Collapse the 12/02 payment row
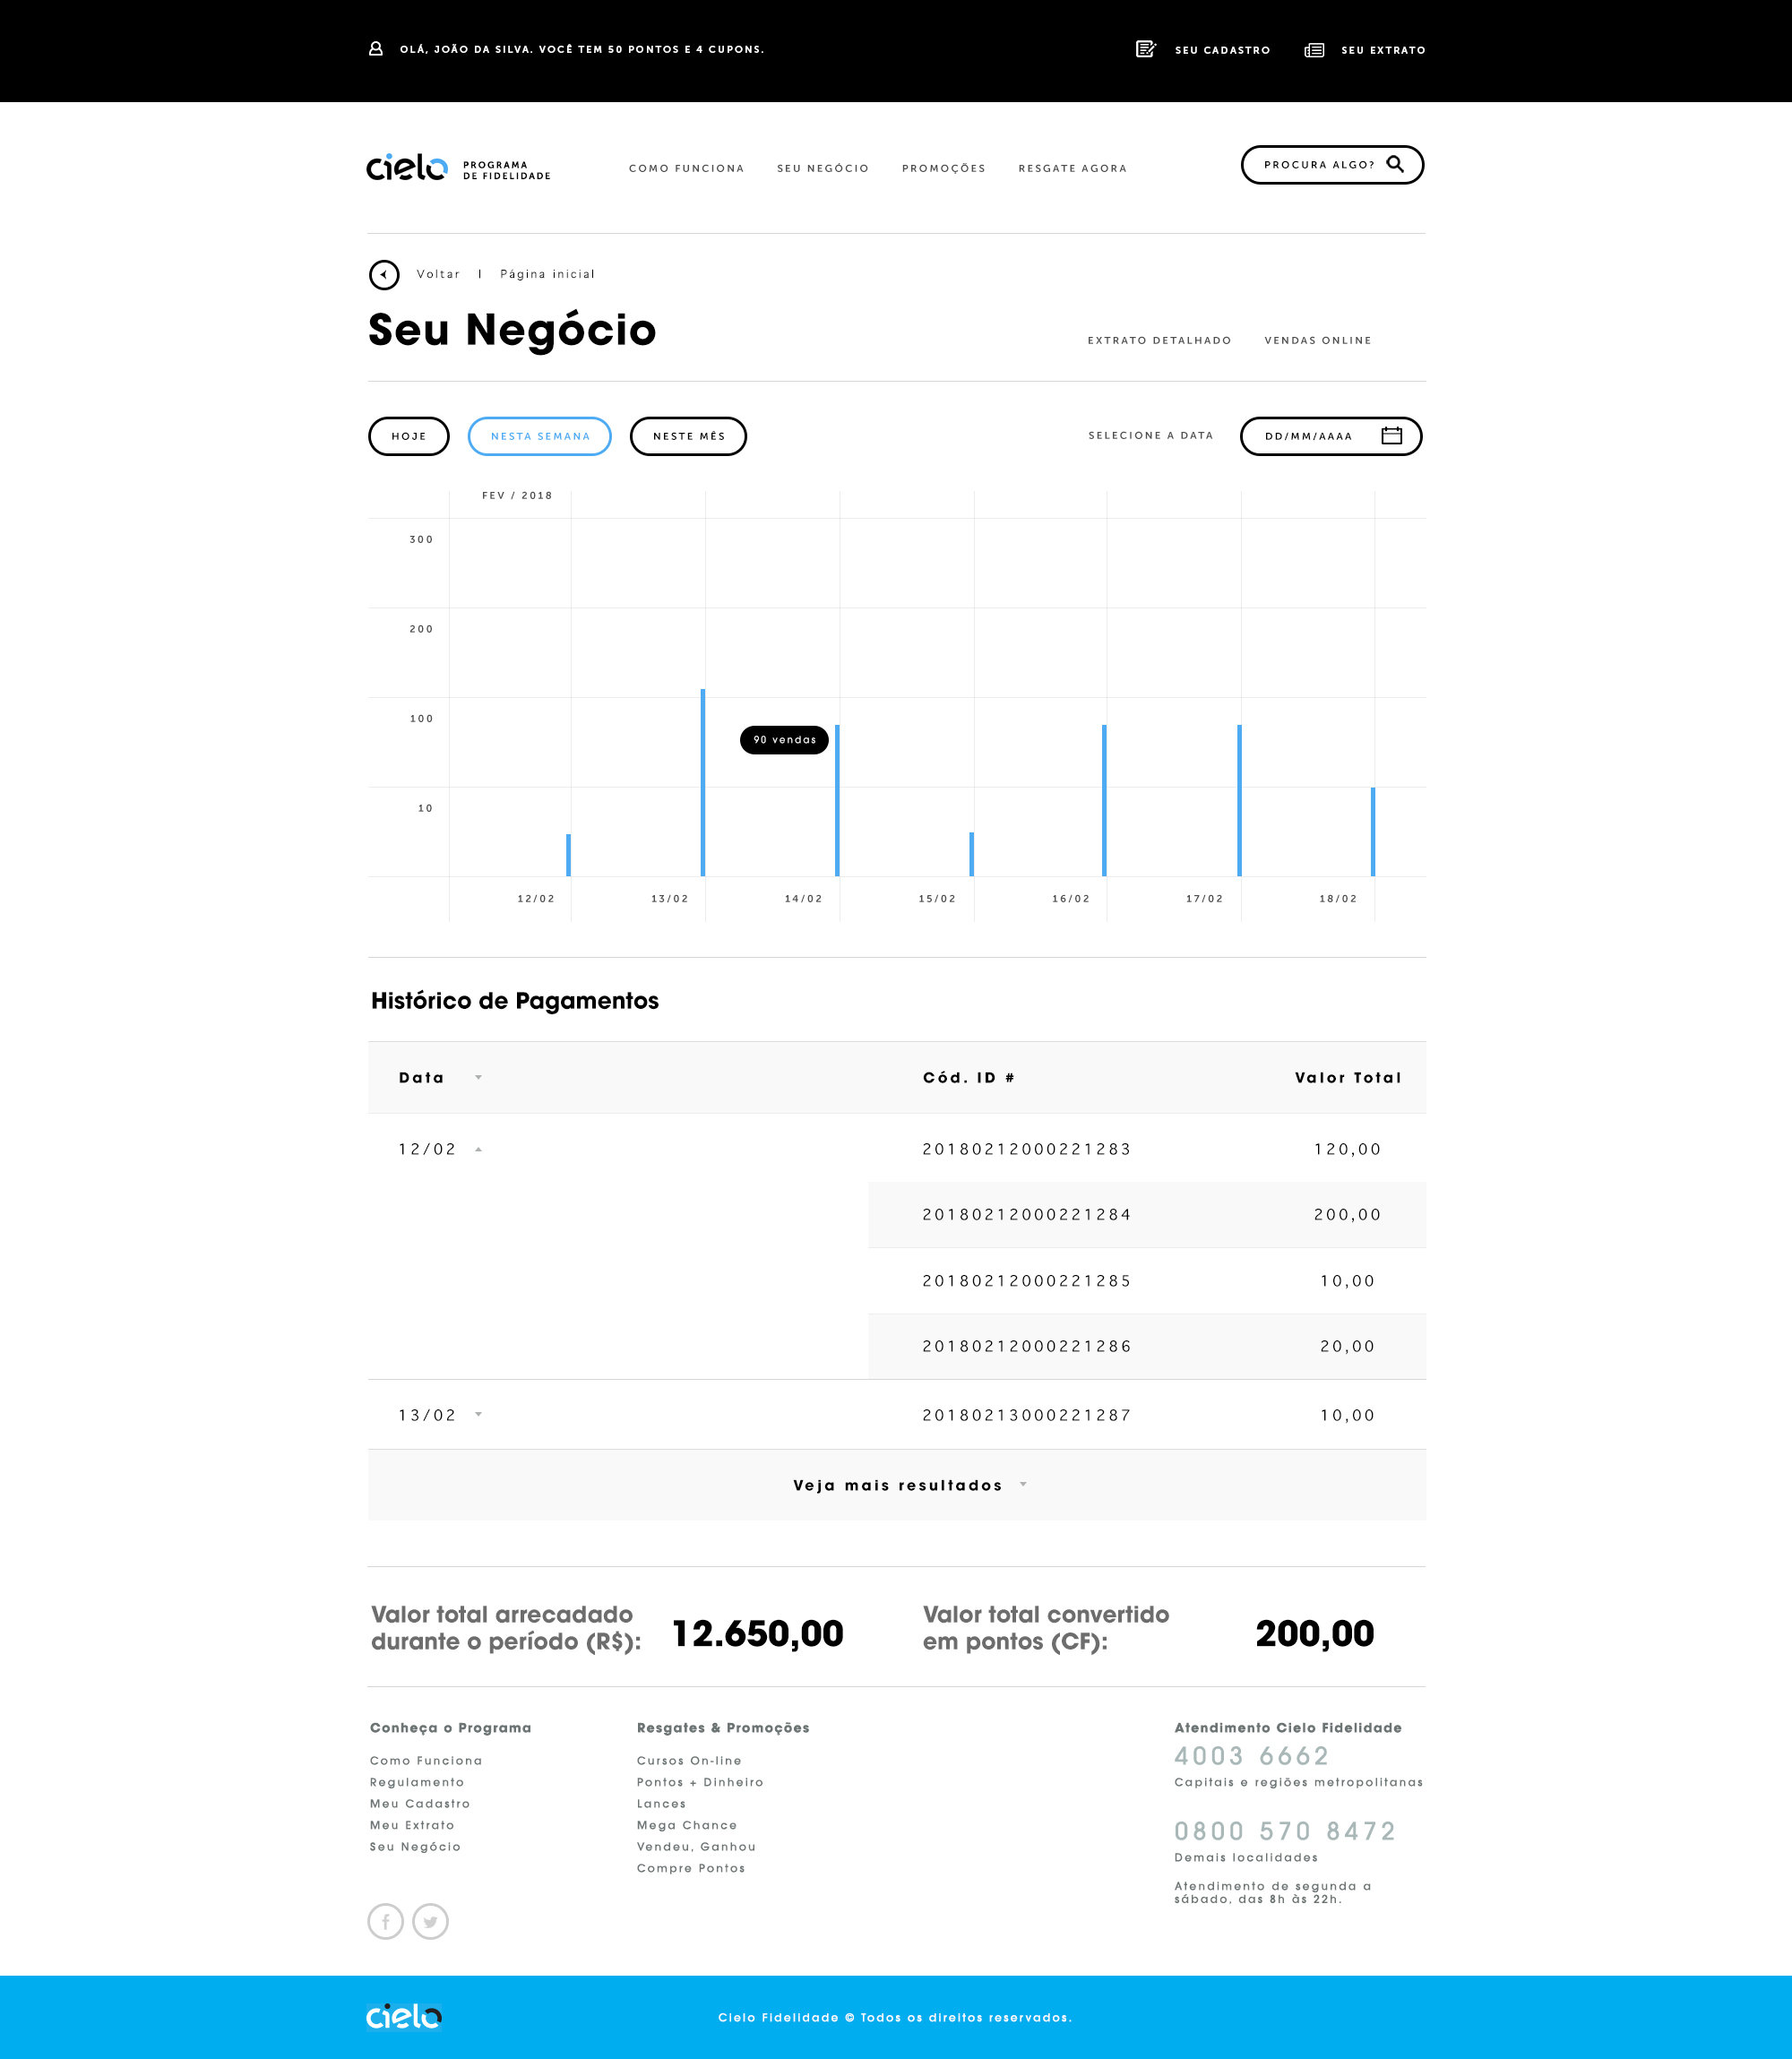Viewport: 1792px width, 2059px height. click(478, 1149)
